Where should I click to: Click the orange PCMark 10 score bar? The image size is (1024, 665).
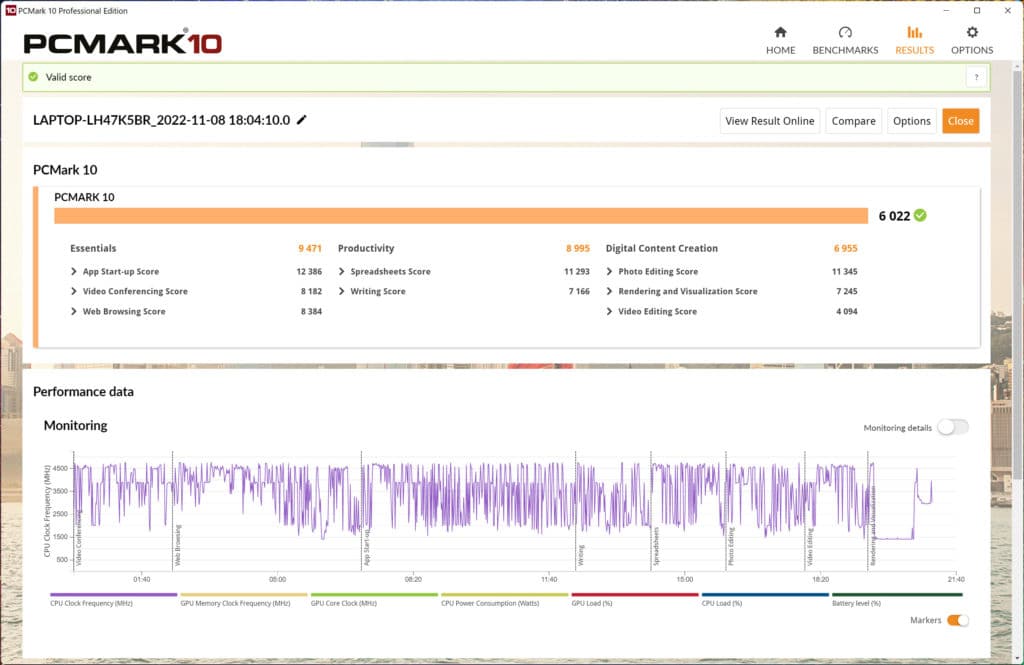461,216
